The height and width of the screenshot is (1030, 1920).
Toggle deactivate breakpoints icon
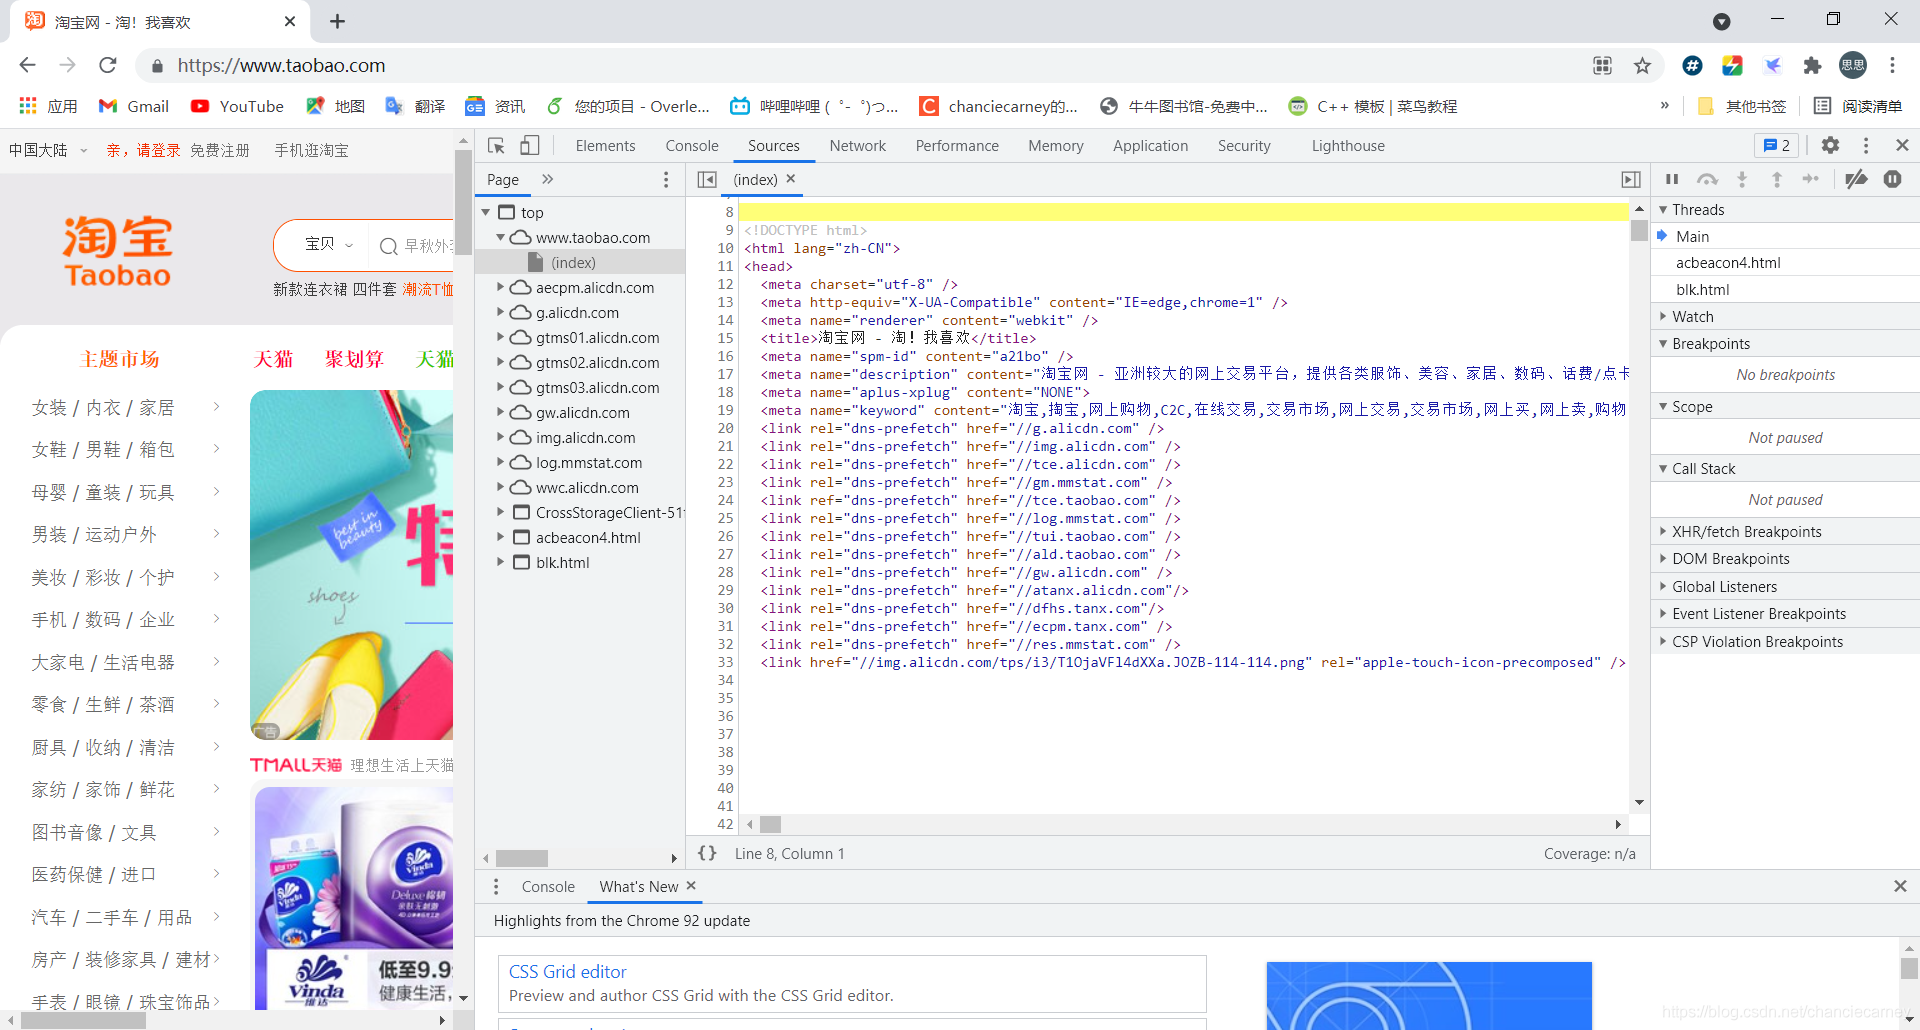[x=1856, y=179]
